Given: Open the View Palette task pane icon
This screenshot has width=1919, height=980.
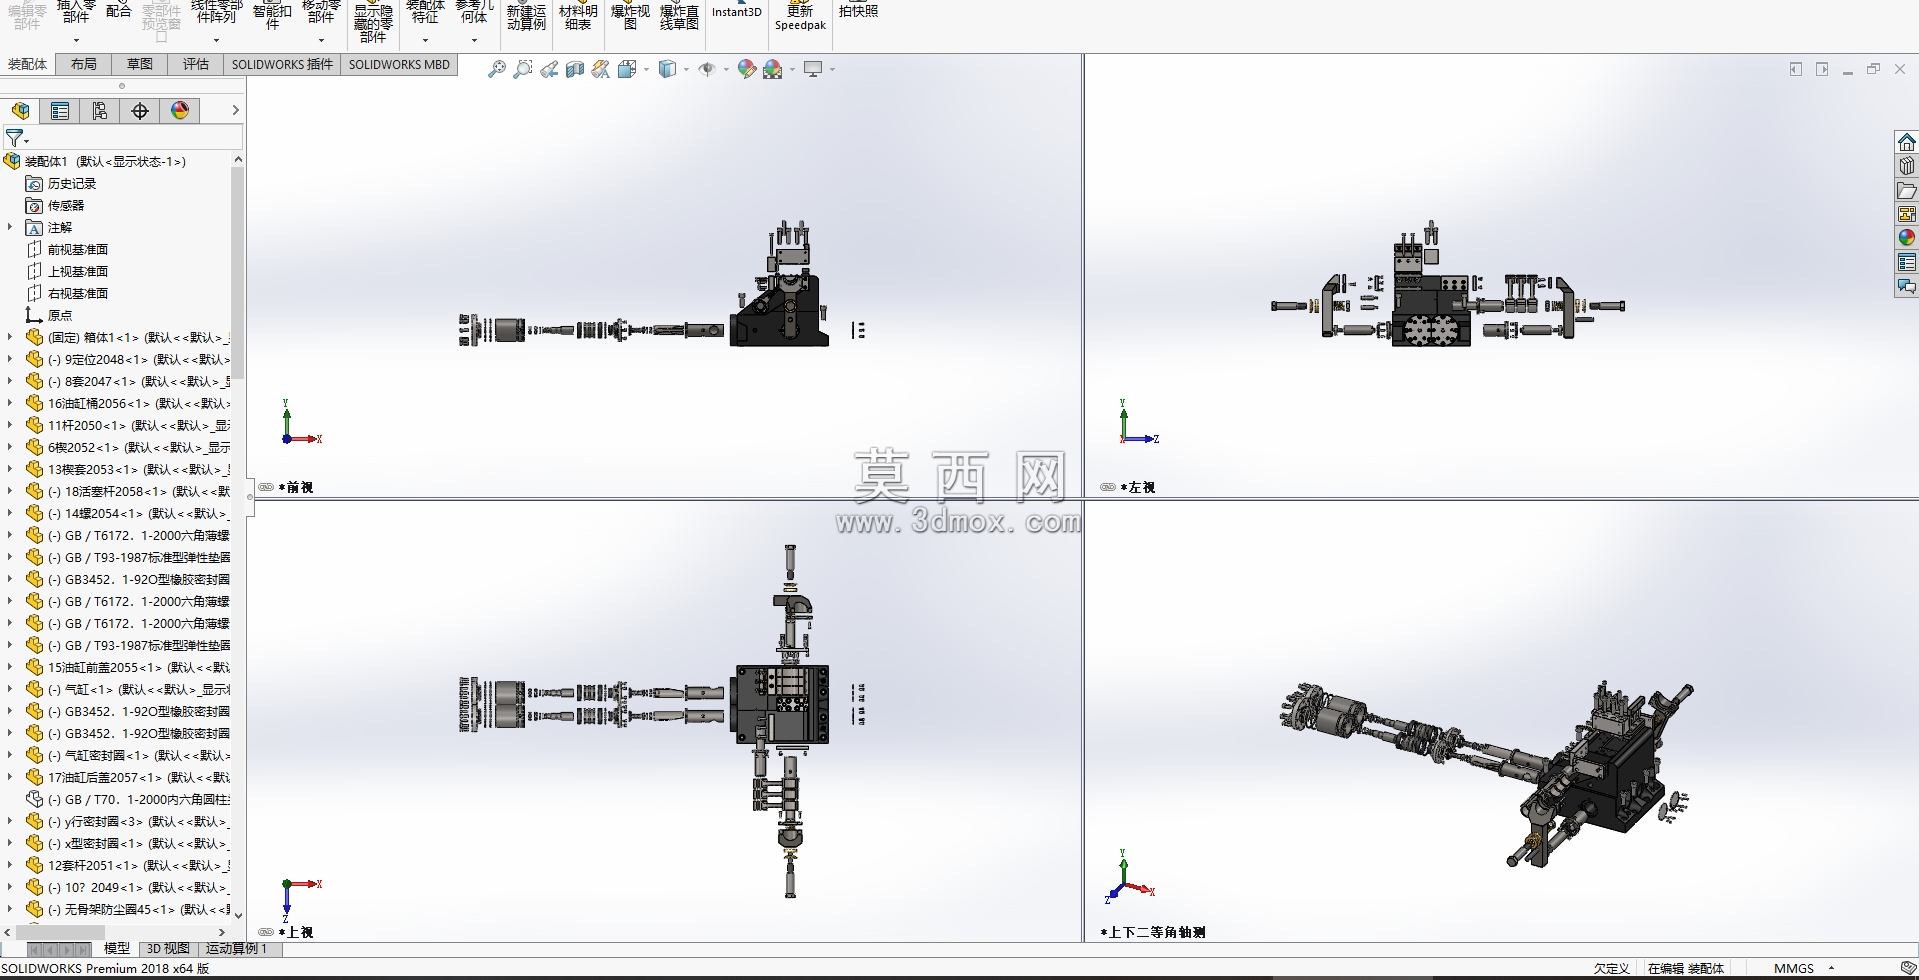Looking at the screenshot, I should tap(1907, 214).
